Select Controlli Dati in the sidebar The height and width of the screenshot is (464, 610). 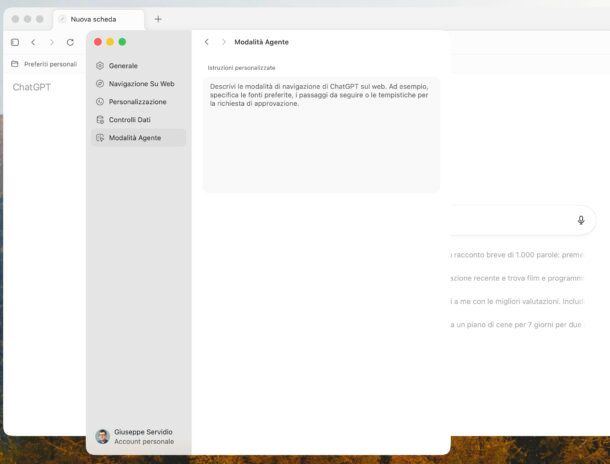pyautogui.click(x=131, y=120)
